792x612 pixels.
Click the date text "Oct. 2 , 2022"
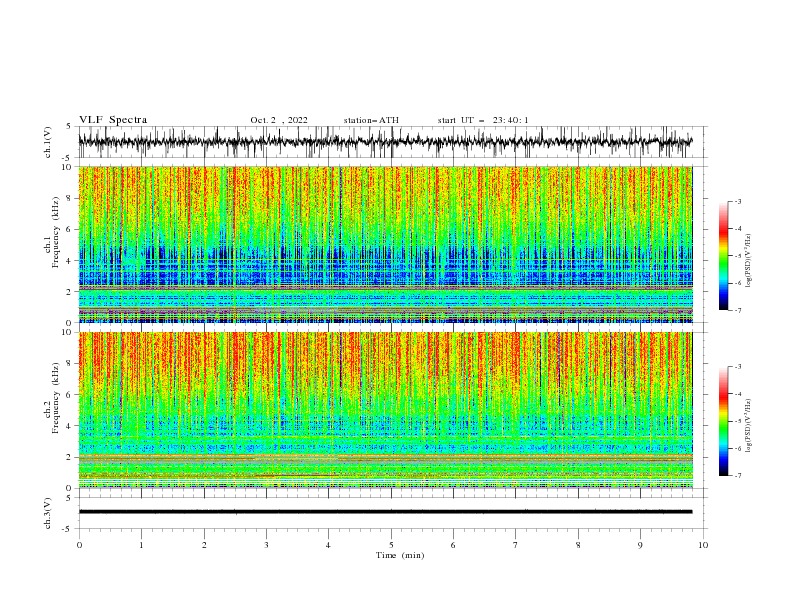[x=279, y=120]
